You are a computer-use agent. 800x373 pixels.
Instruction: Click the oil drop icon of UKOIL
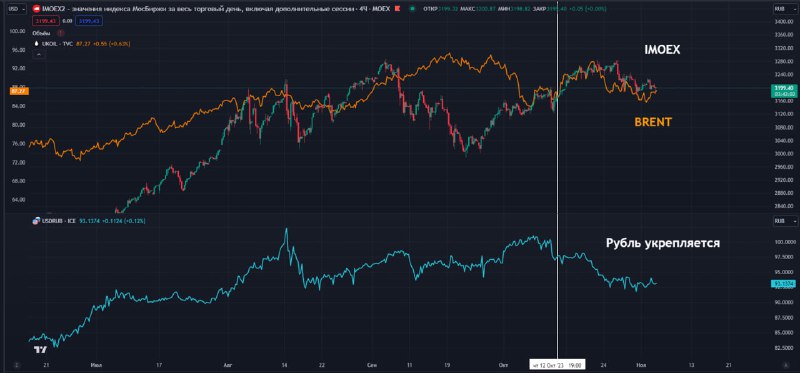(36, 44)
